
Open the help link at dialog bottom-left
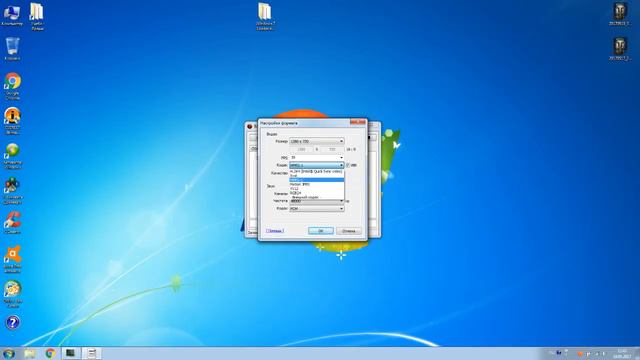pos(275,231)
